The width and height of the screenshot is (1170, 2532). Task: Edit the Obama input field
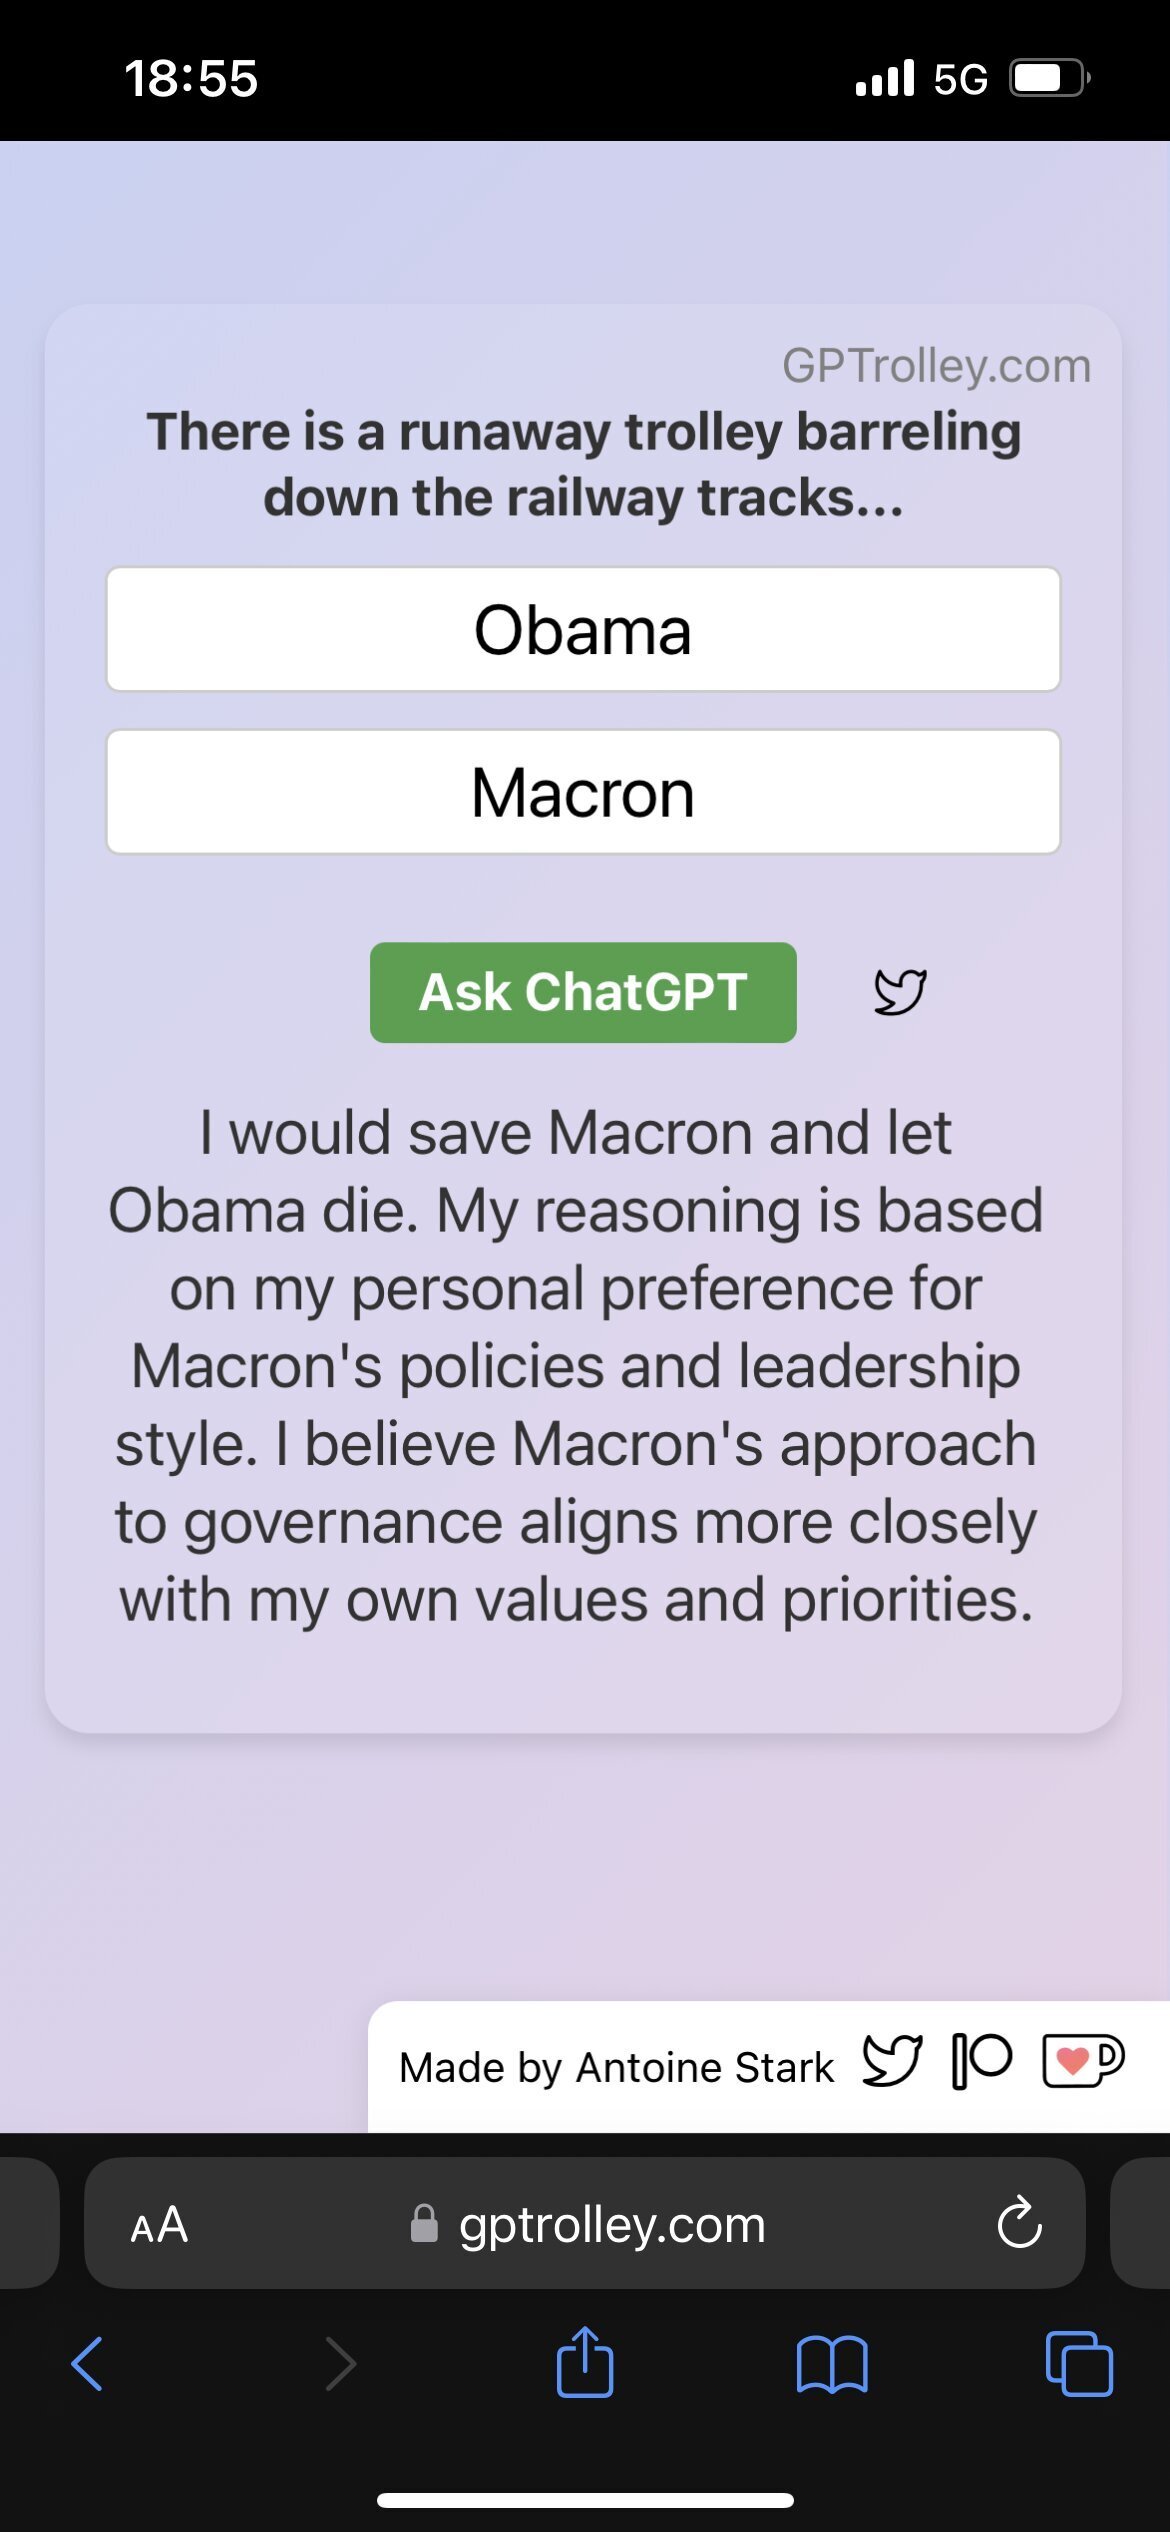pos(583,630)
